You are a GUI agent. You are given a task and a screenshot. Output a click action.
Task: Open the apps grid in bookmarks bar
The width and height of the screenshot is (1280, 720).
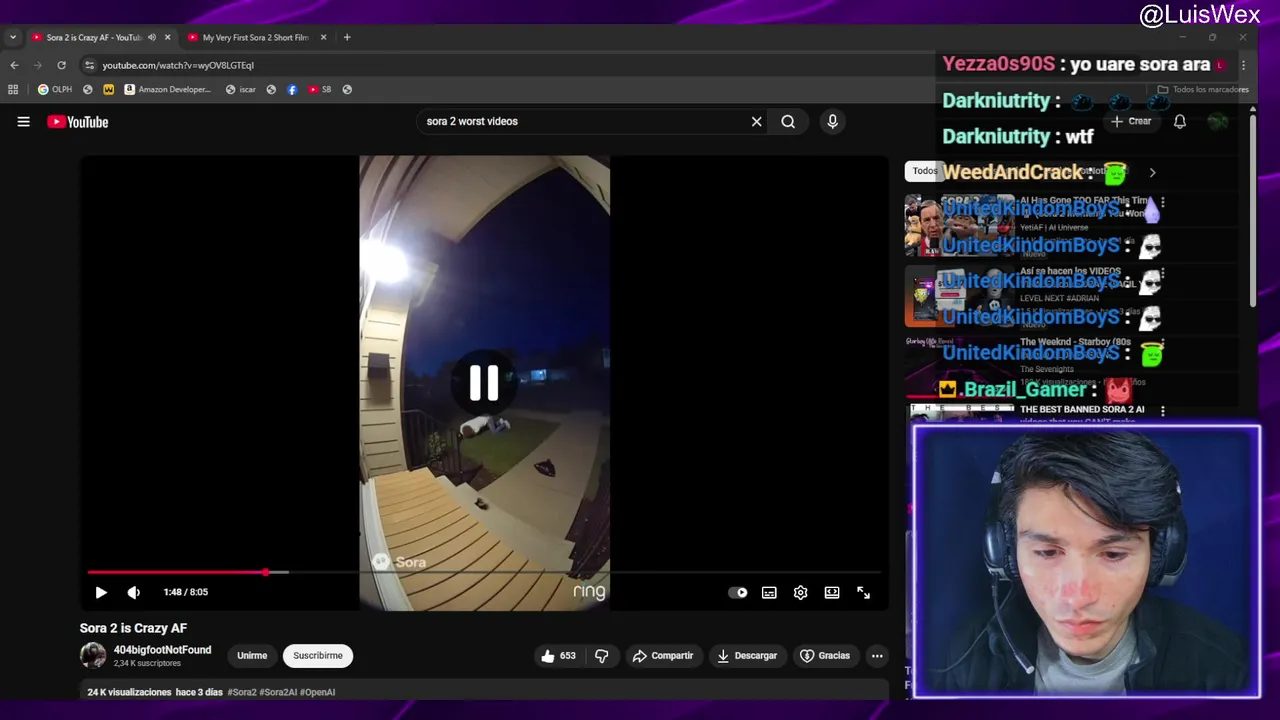tap(13, 89)
